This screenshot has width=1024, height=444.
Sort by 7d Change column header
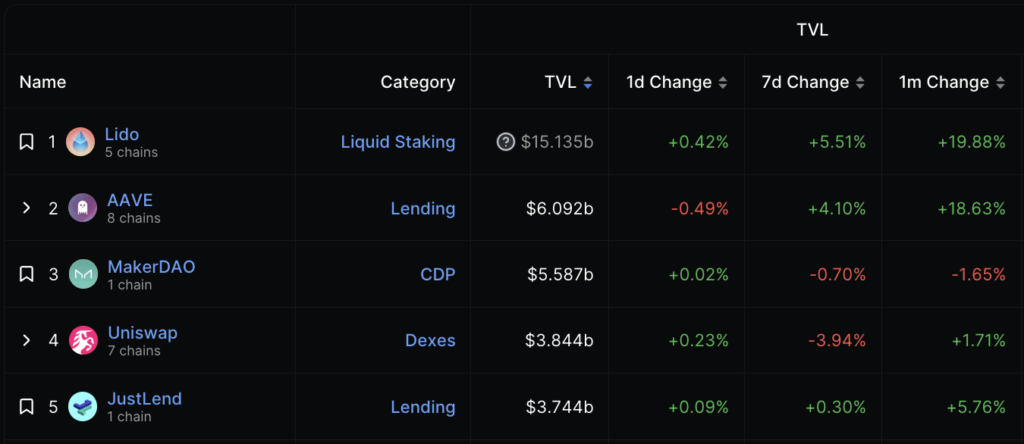813,83
